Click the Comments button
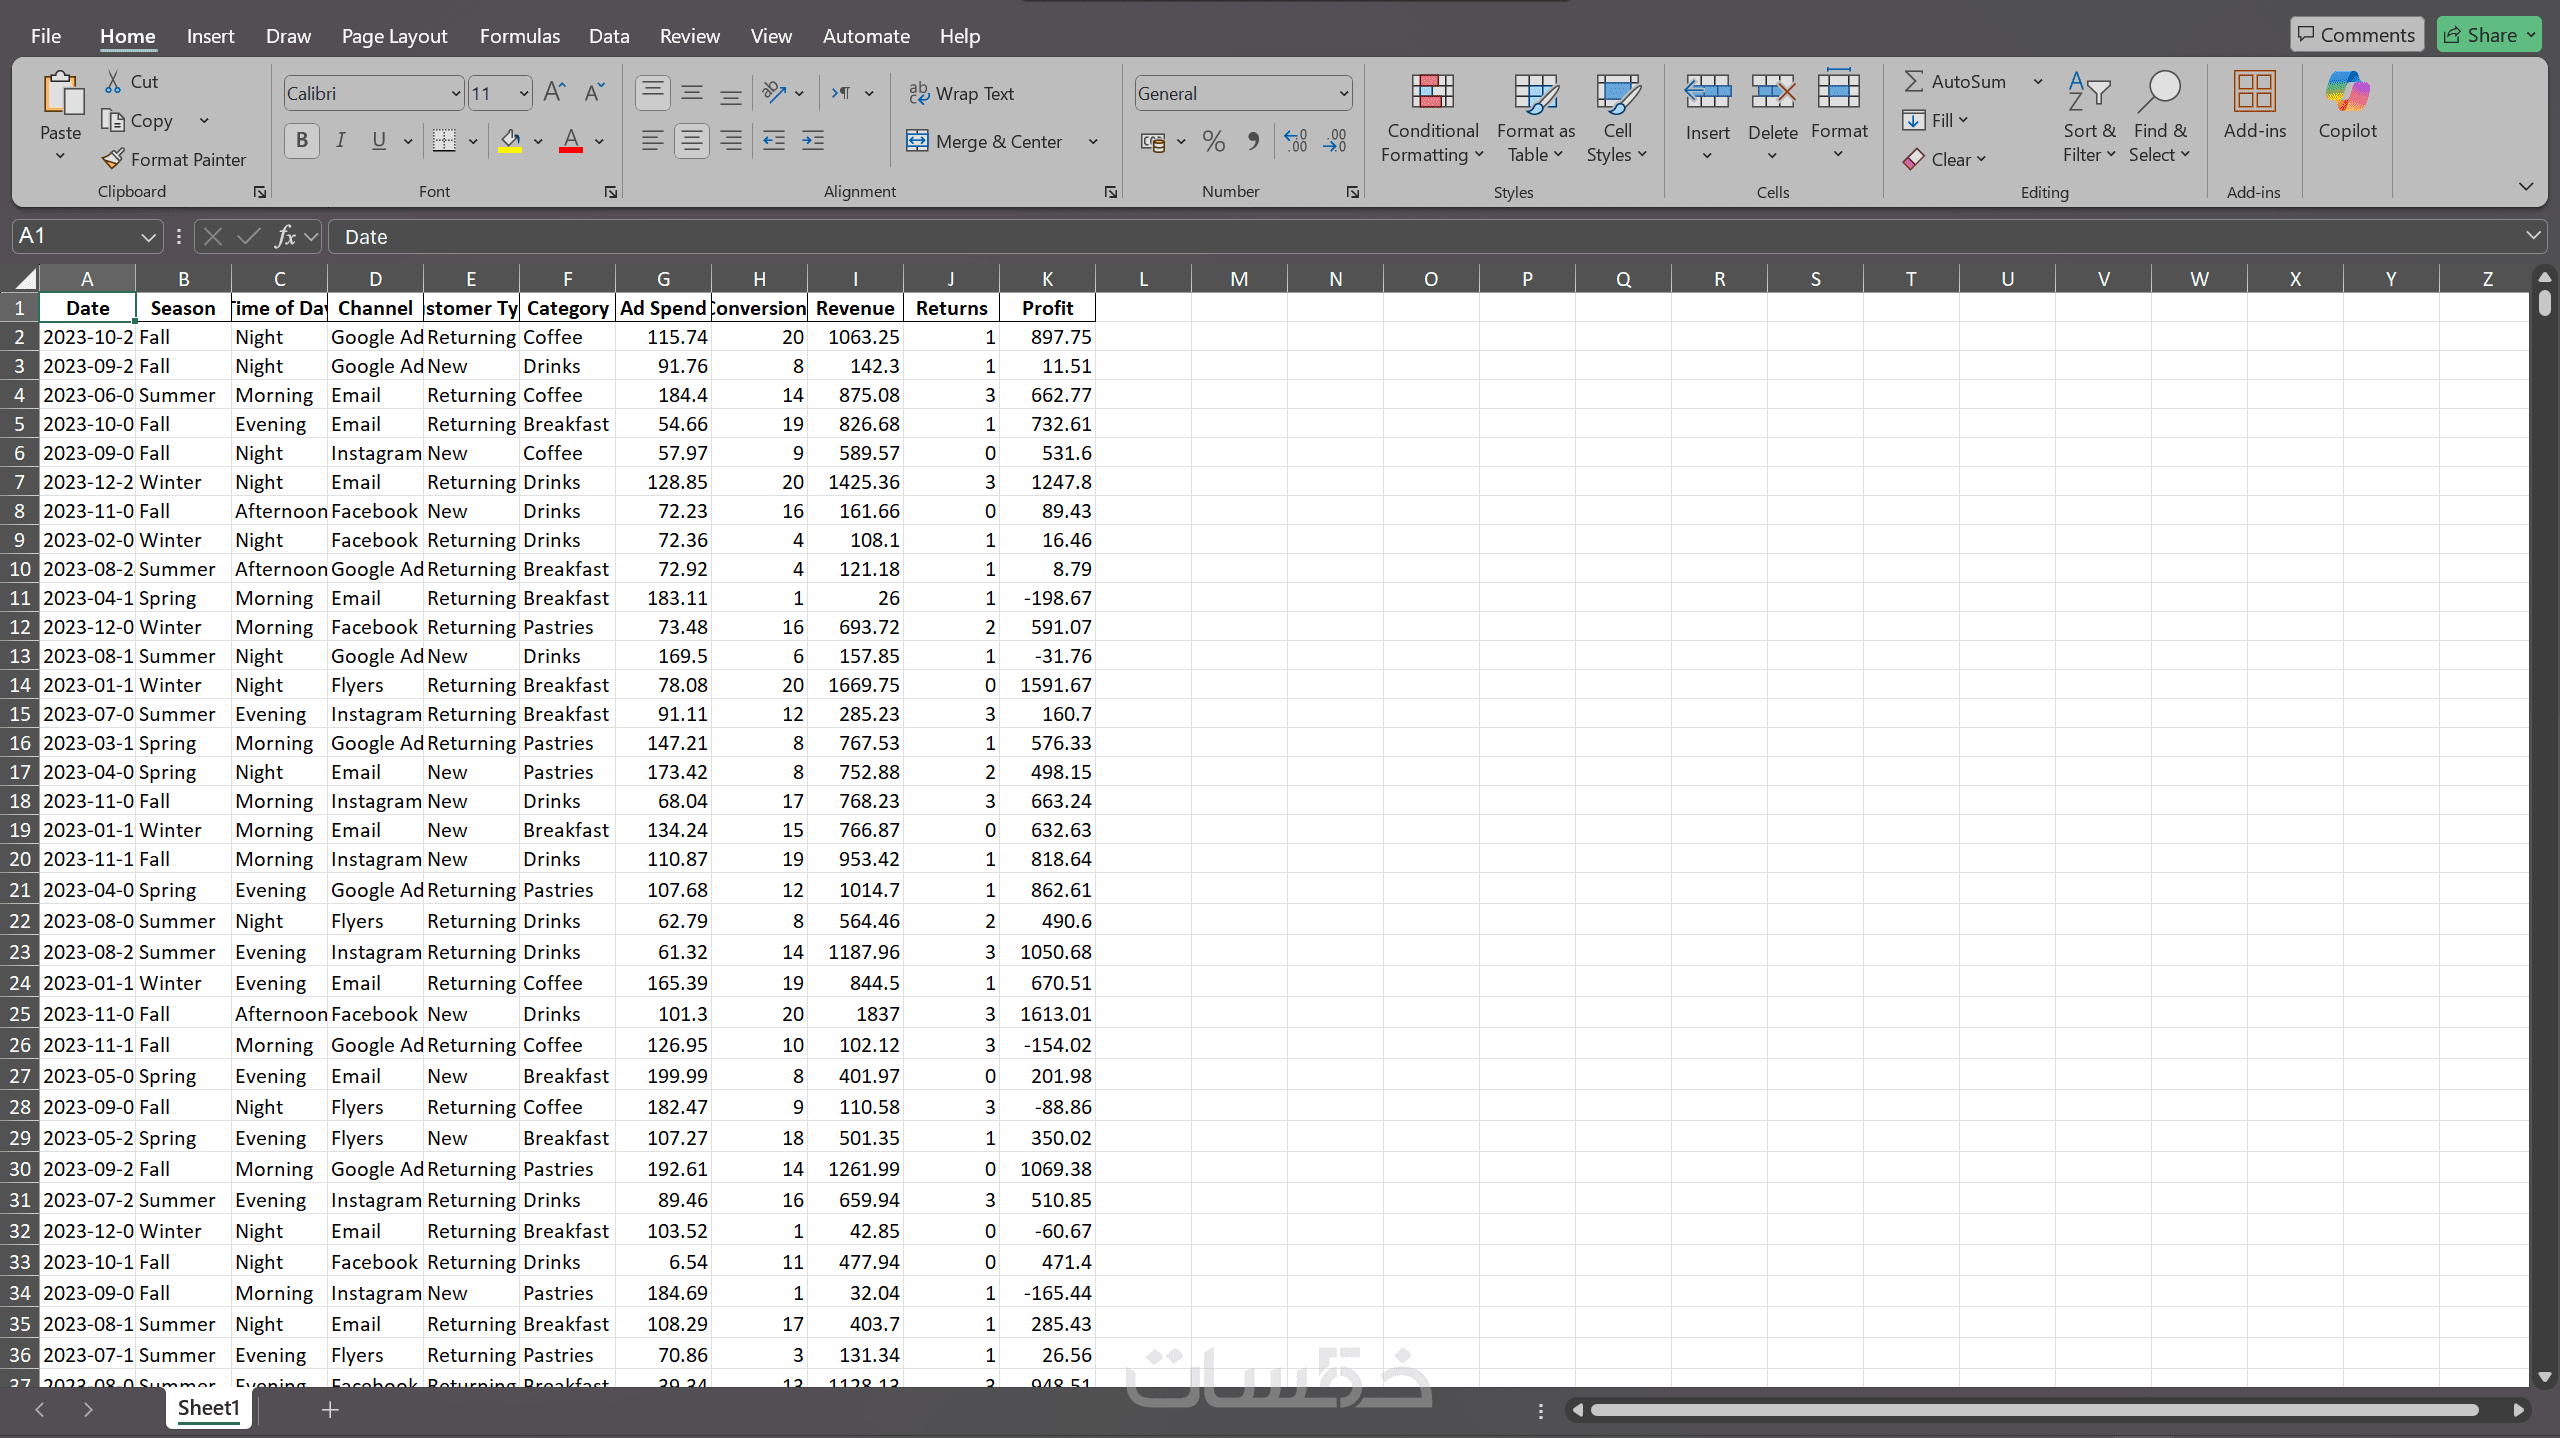 2356,35
